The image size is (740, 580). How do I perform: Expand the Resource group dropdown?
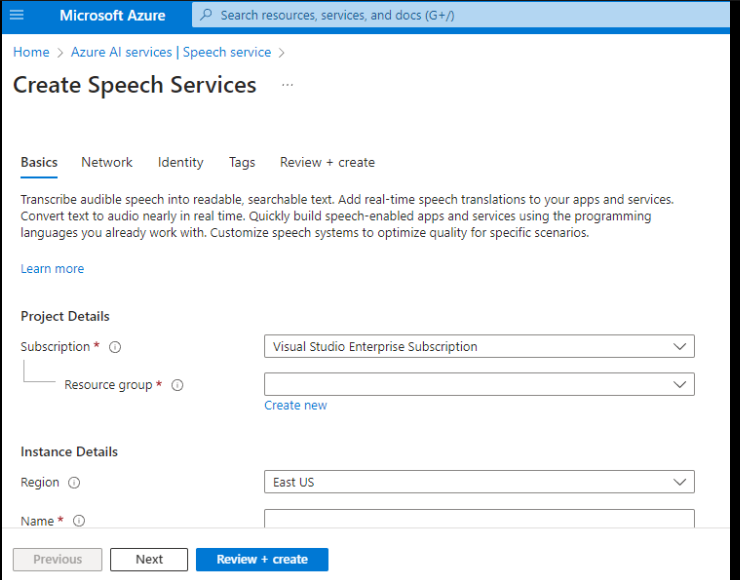479,384
